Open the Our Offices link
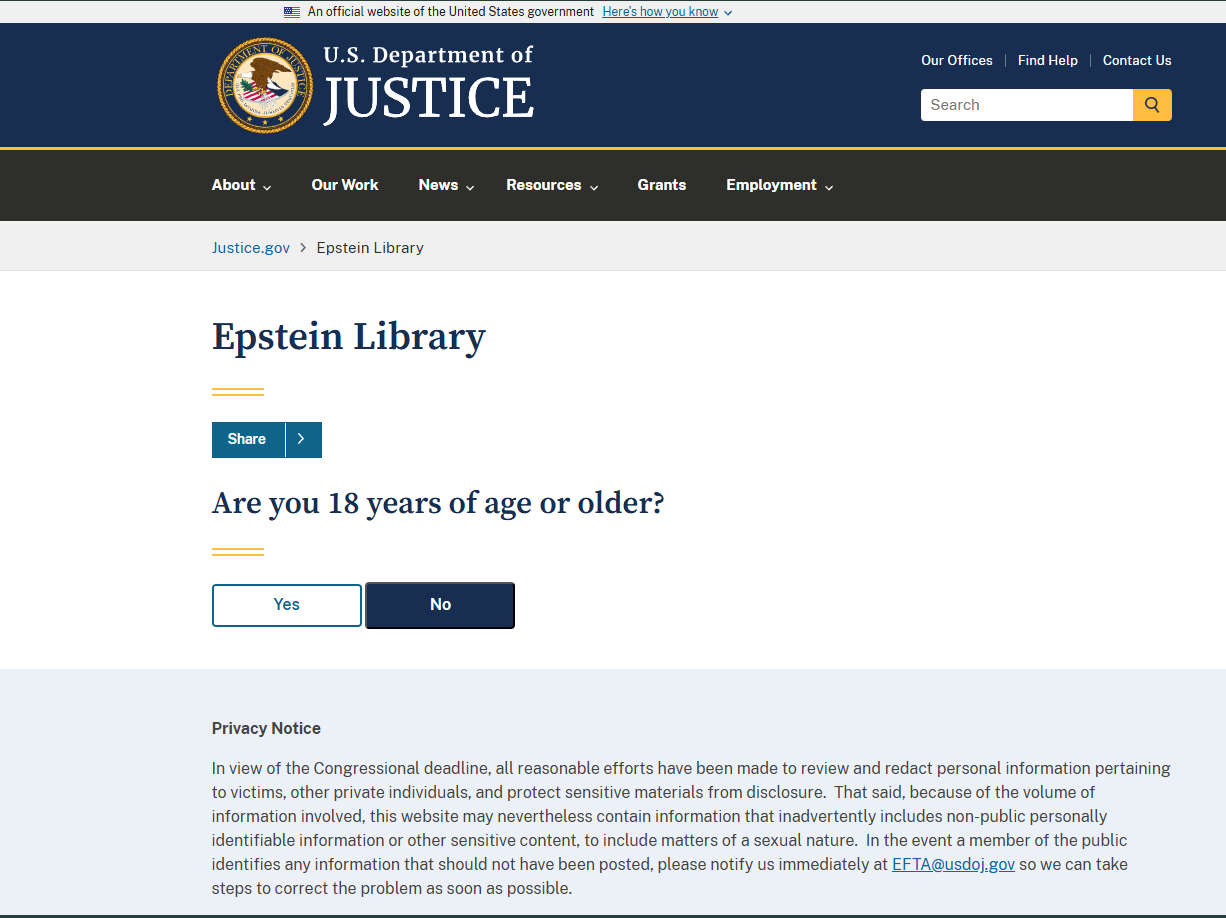Screen dimensions: 1226x918 coord(957,60)
